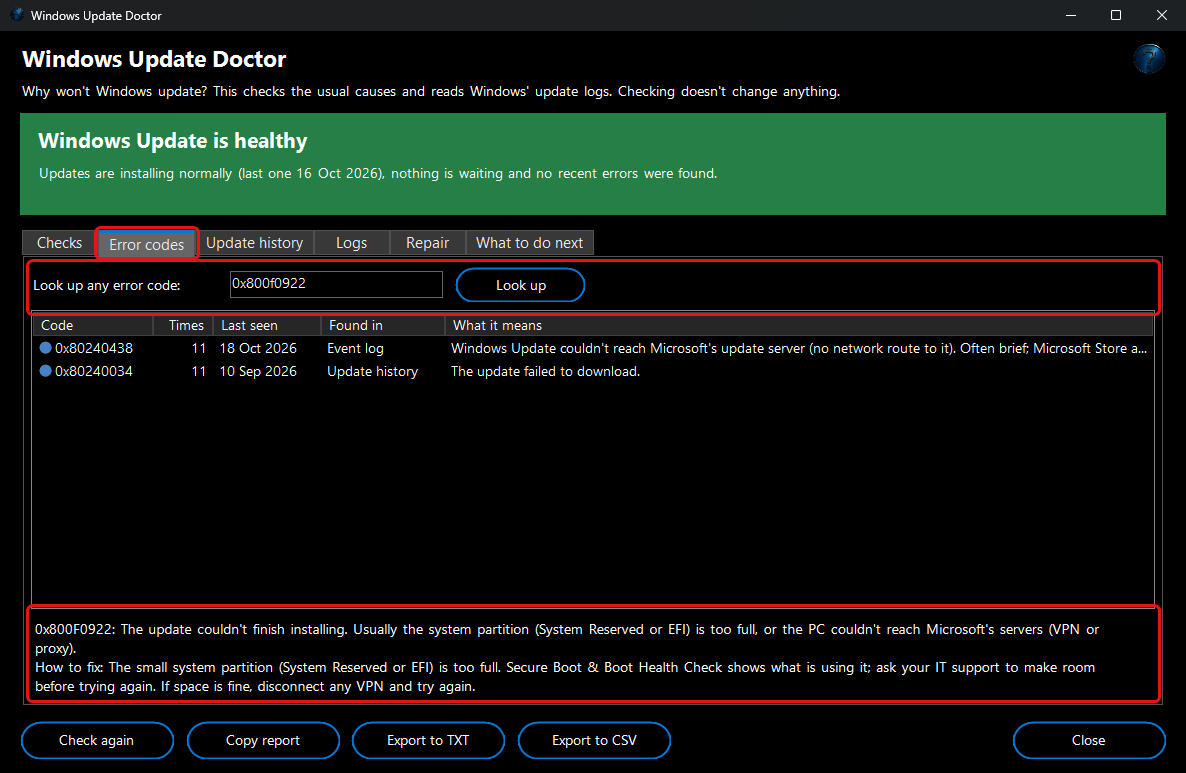The height and width of the screenshot is (773, 1186).
Task: Select the 0x80240438 error code row
Action: coord(593,348)
